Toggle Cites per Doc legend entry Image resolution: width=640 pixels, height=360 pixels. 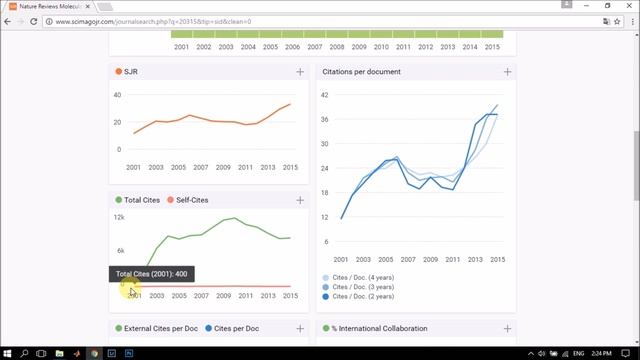coord(232,329)
